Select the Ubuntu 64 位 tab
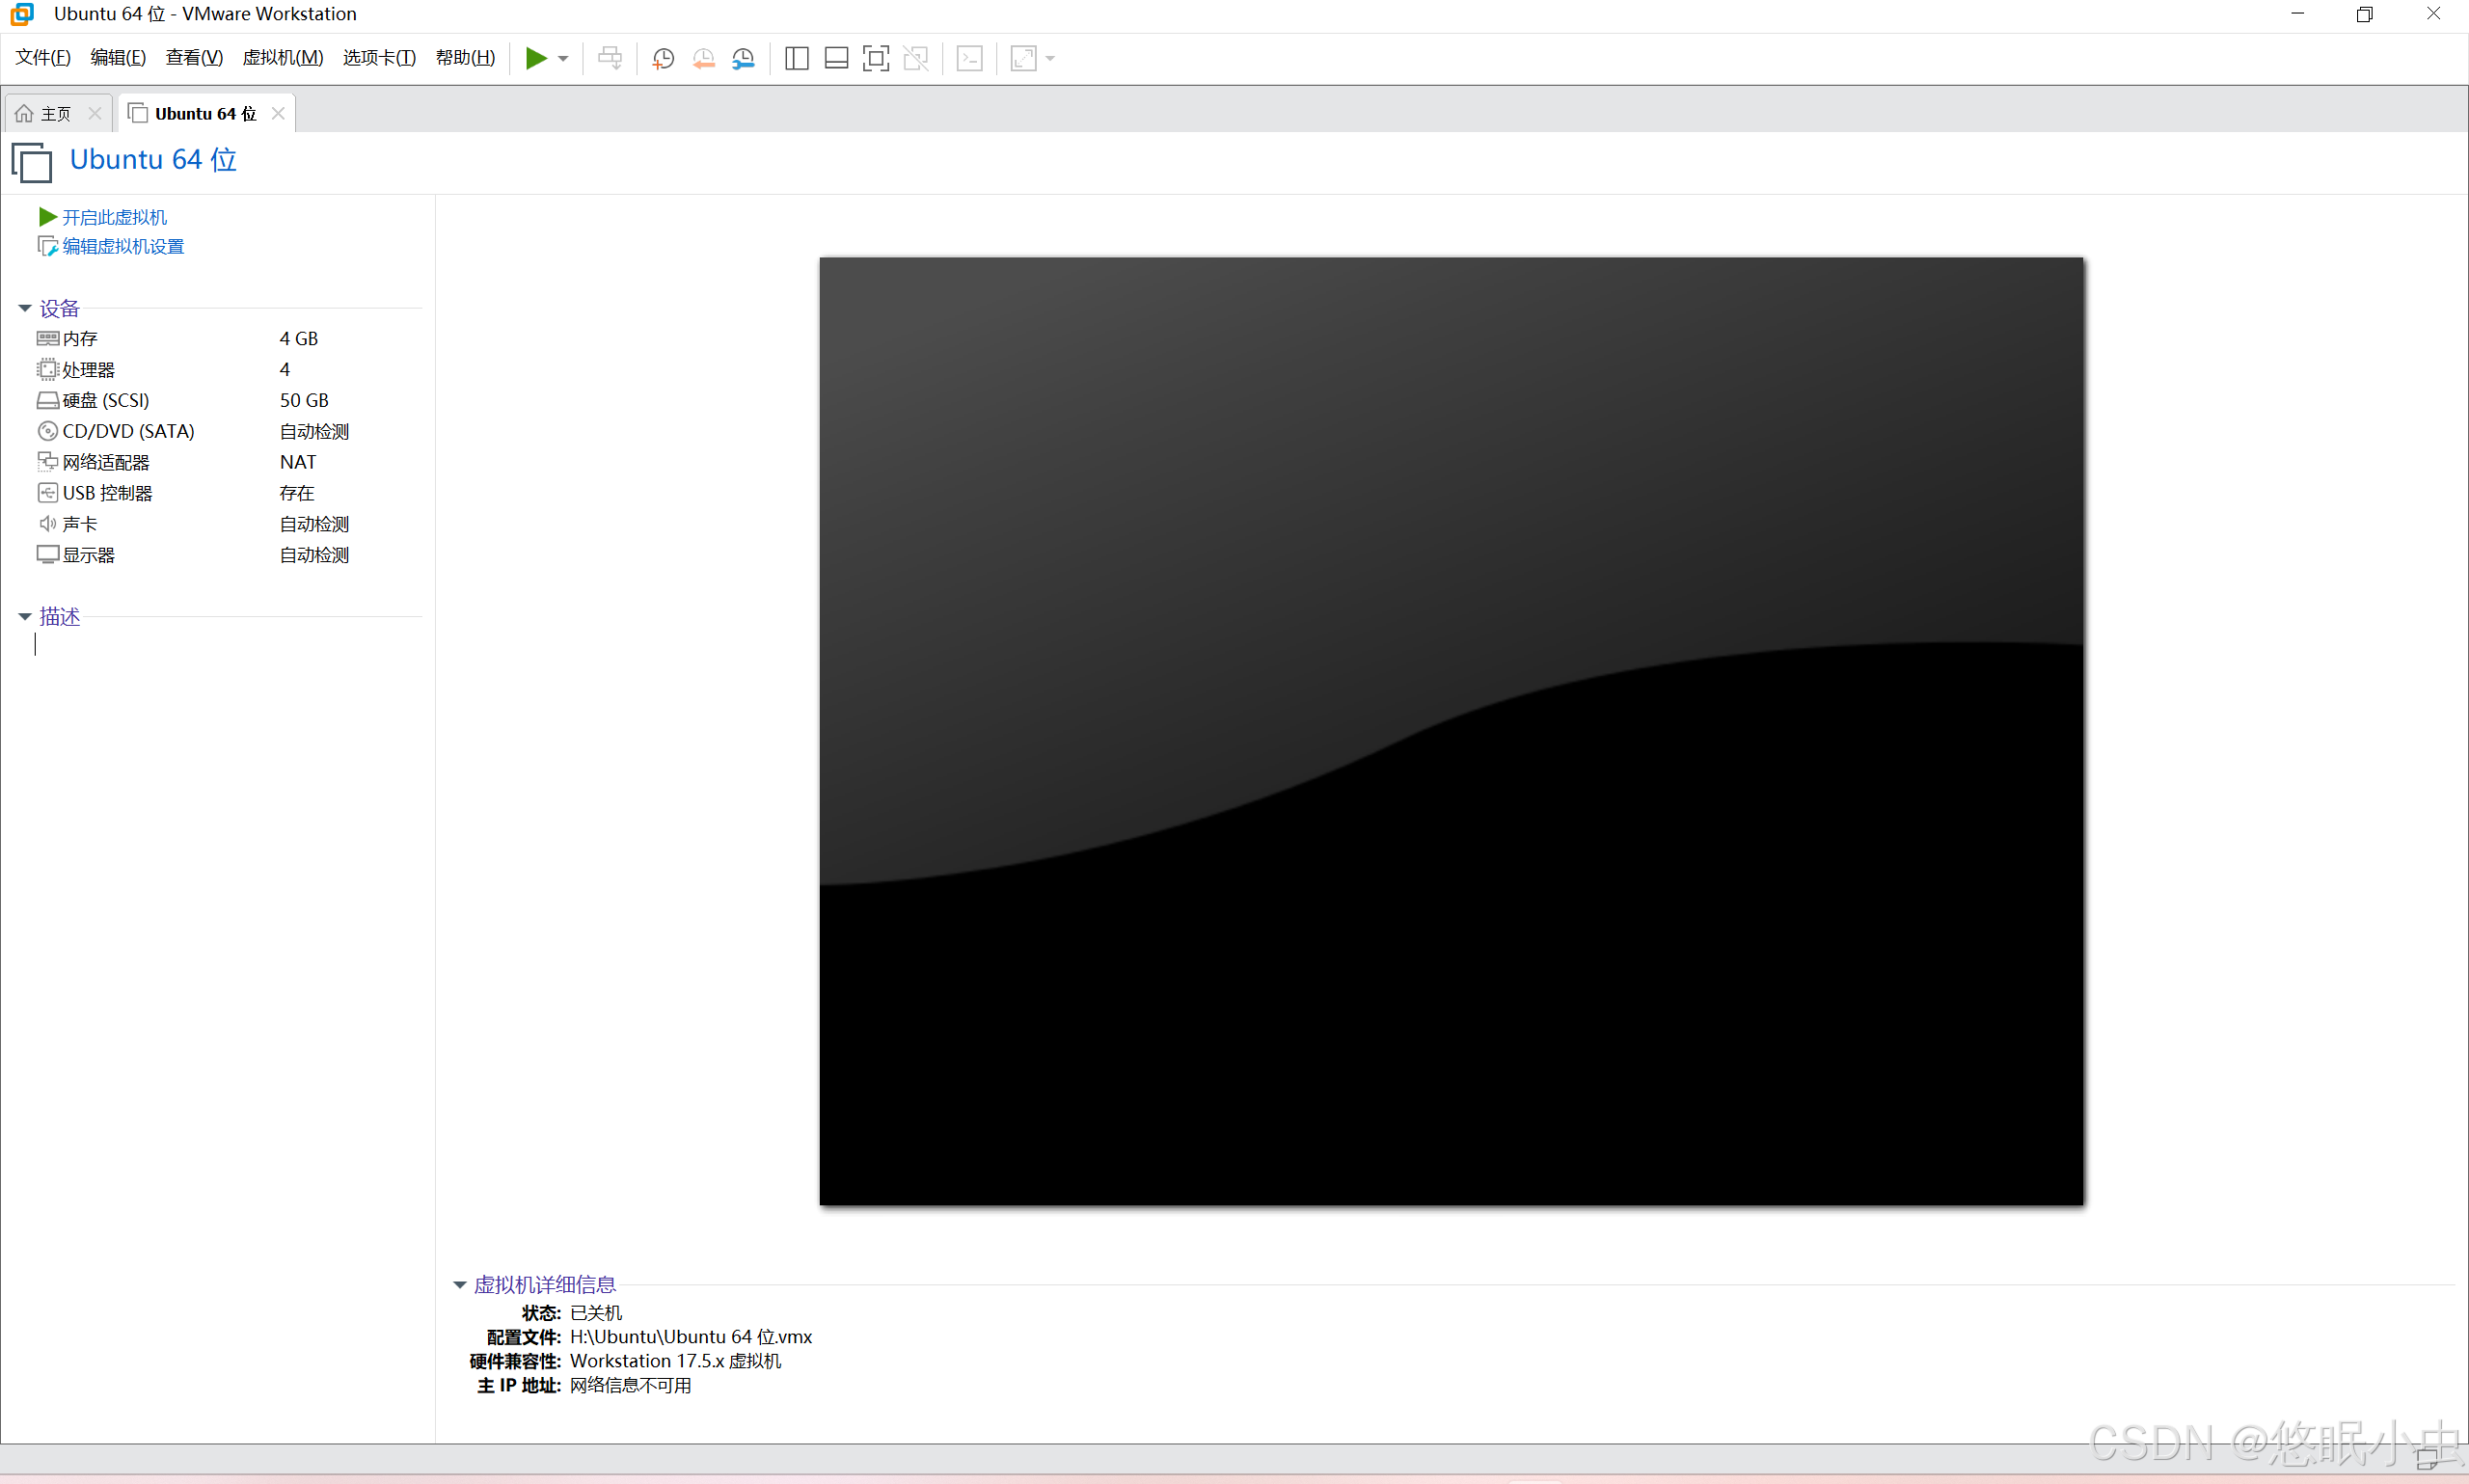This screenshot has width=2469, height=1484. point(205,114)
